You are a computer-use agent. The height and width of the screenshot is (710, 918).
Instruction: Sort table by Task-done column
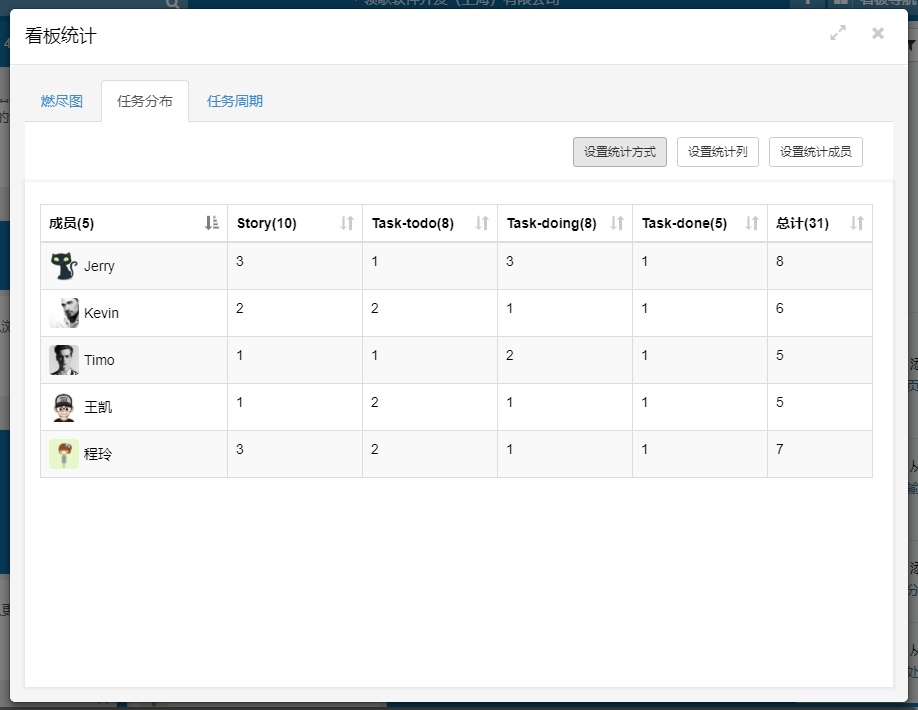[752, 223]
